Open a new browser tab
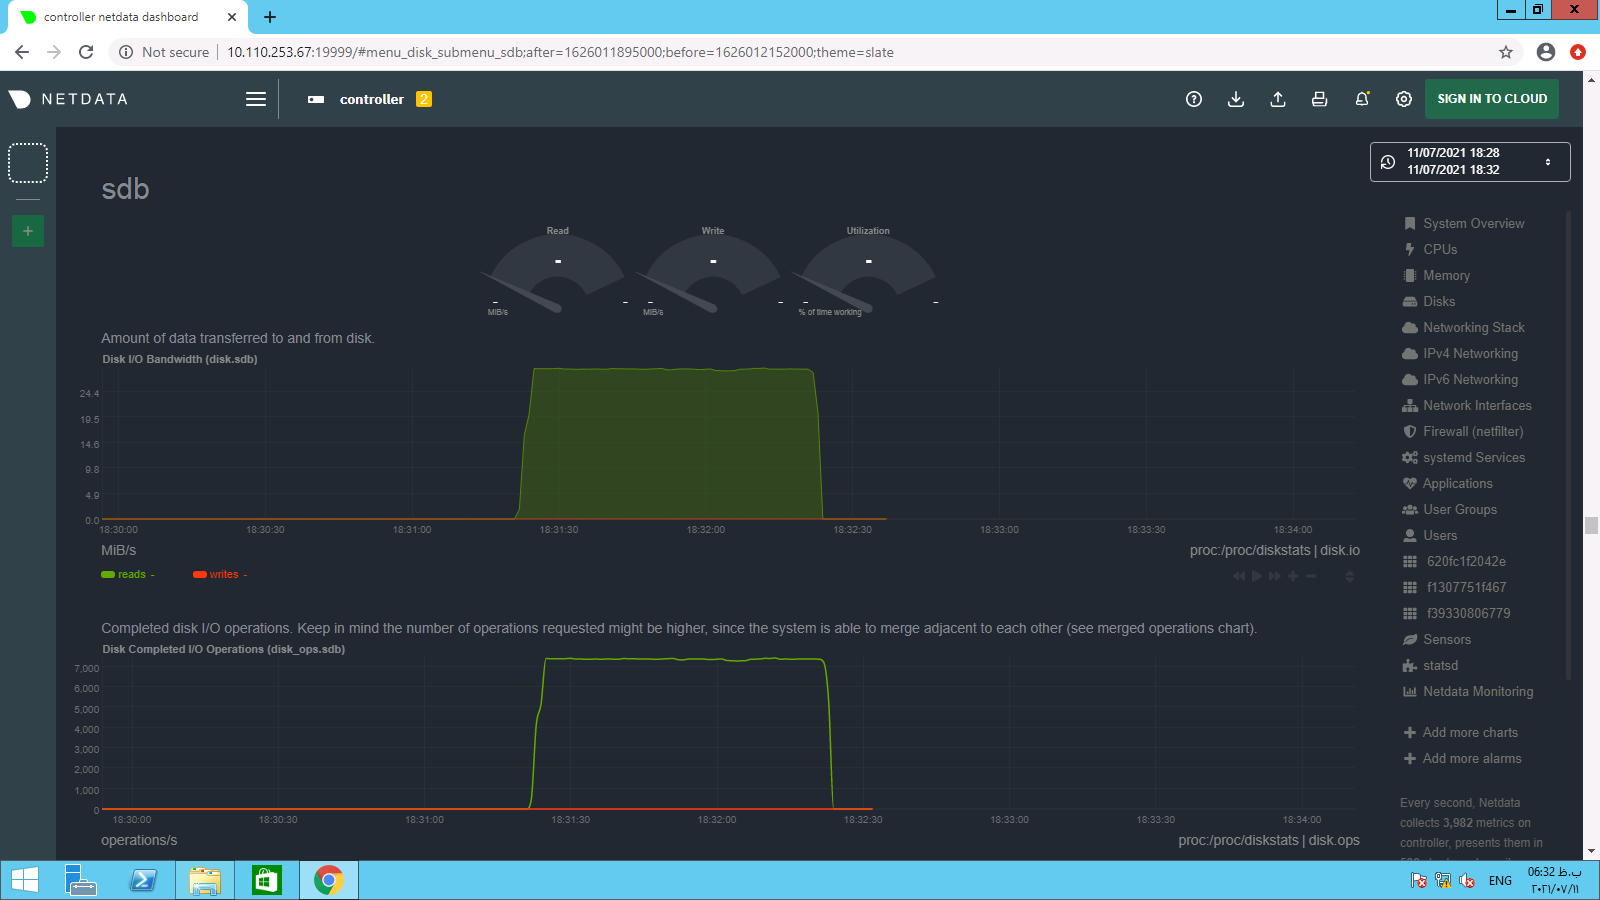Image resolution: width=1600 pixels, height=900 pixels. [x=270, y=17]
